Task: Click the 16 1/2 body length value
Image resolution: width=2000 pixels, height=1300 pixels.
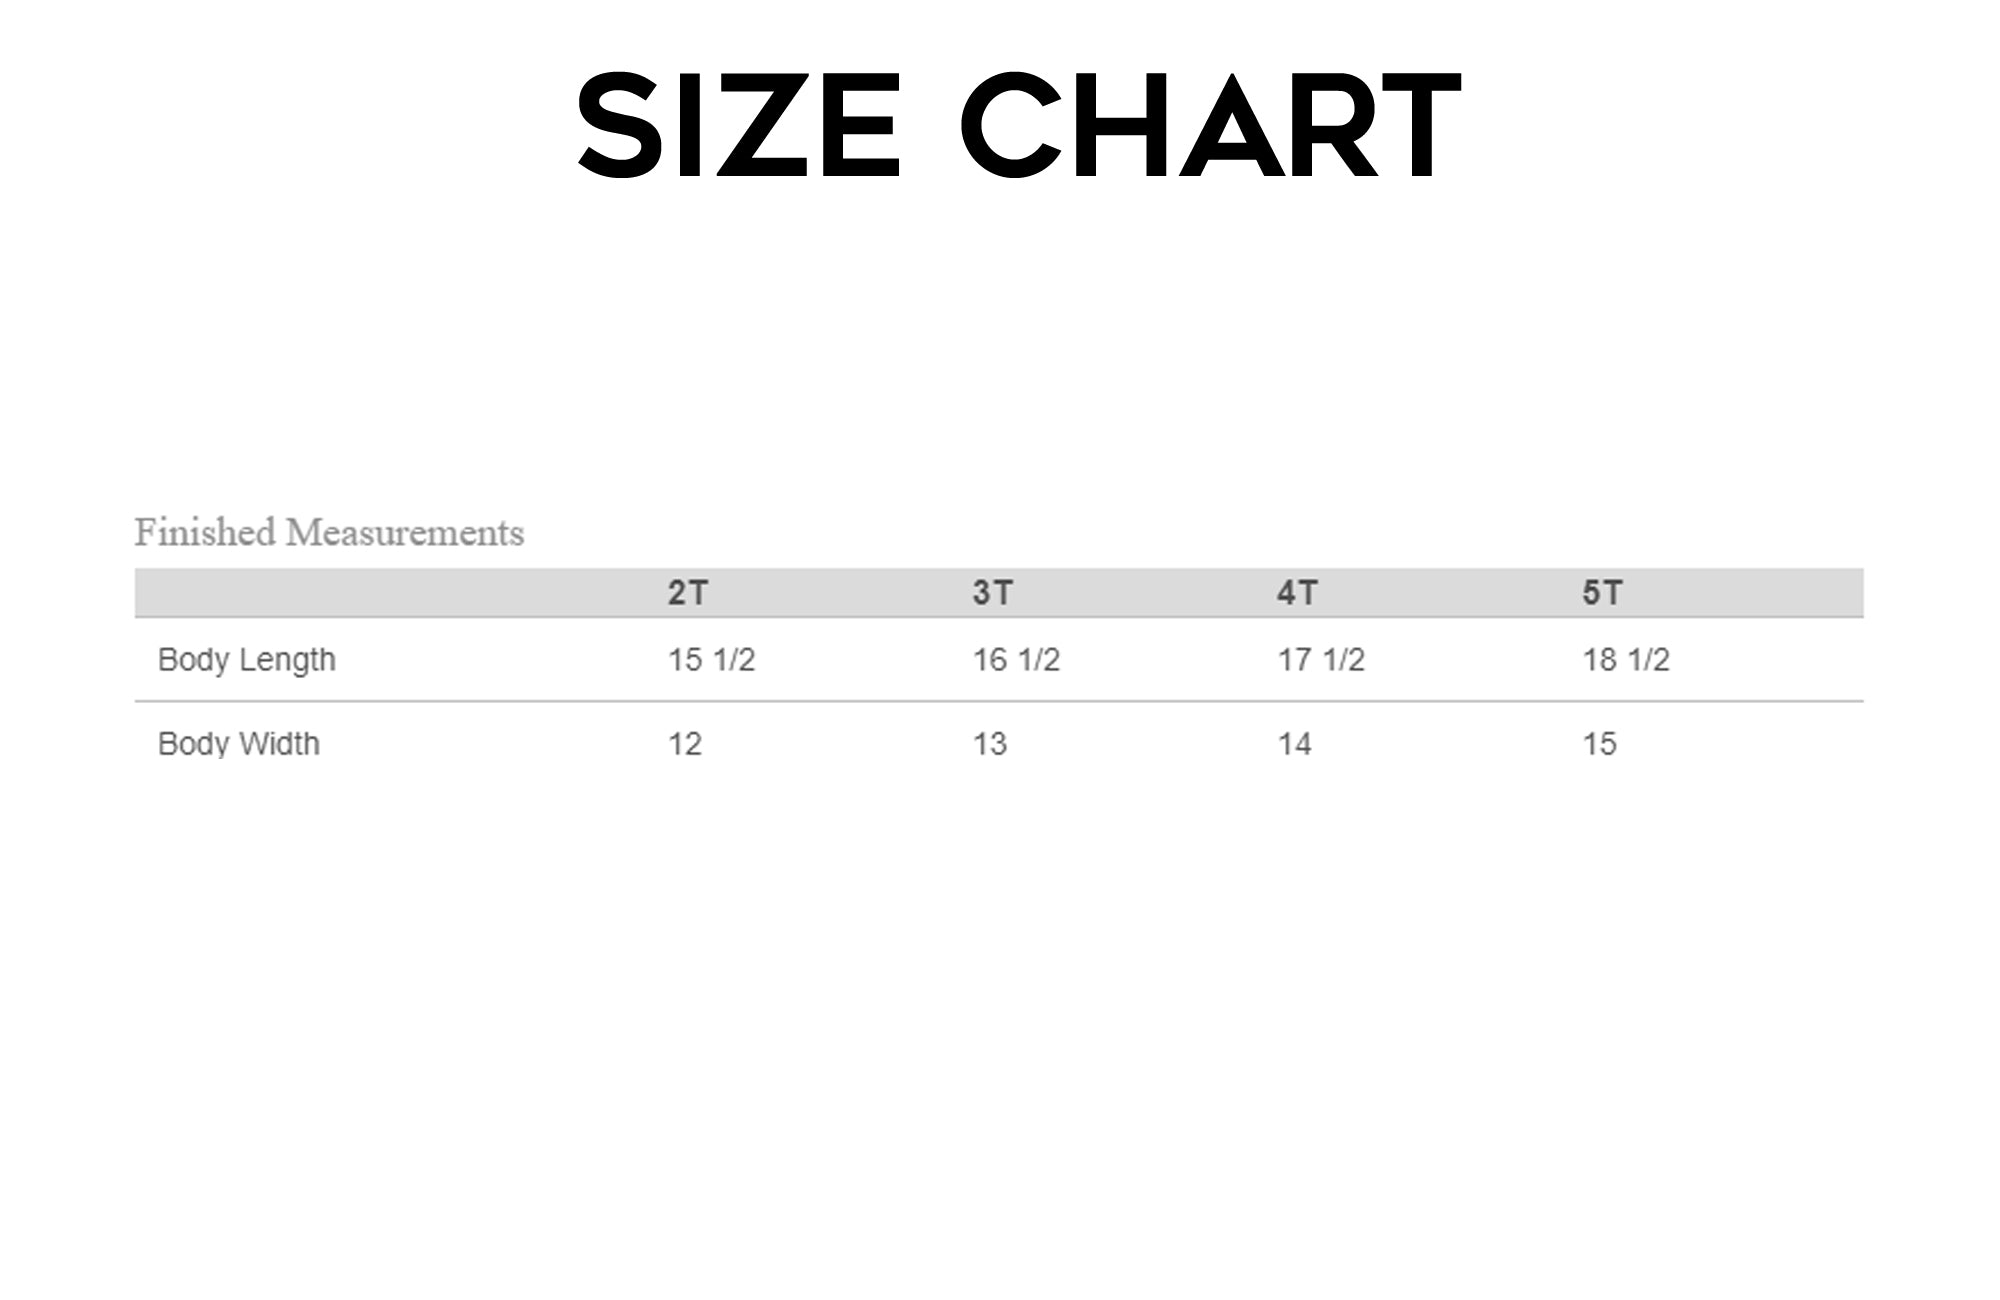Action: click(x=1016, y=660)
